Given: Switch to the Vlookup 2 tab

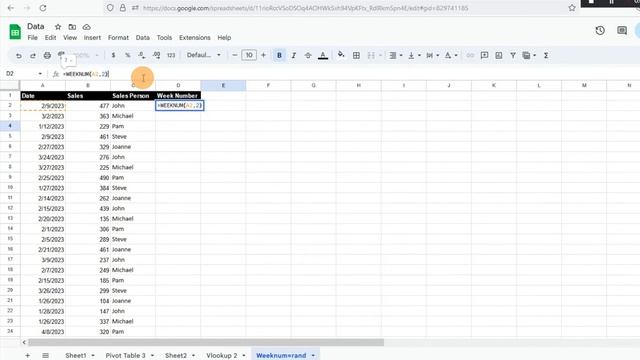Looking at the screenshot, I should pyautogui.click(x=222, y=356).
